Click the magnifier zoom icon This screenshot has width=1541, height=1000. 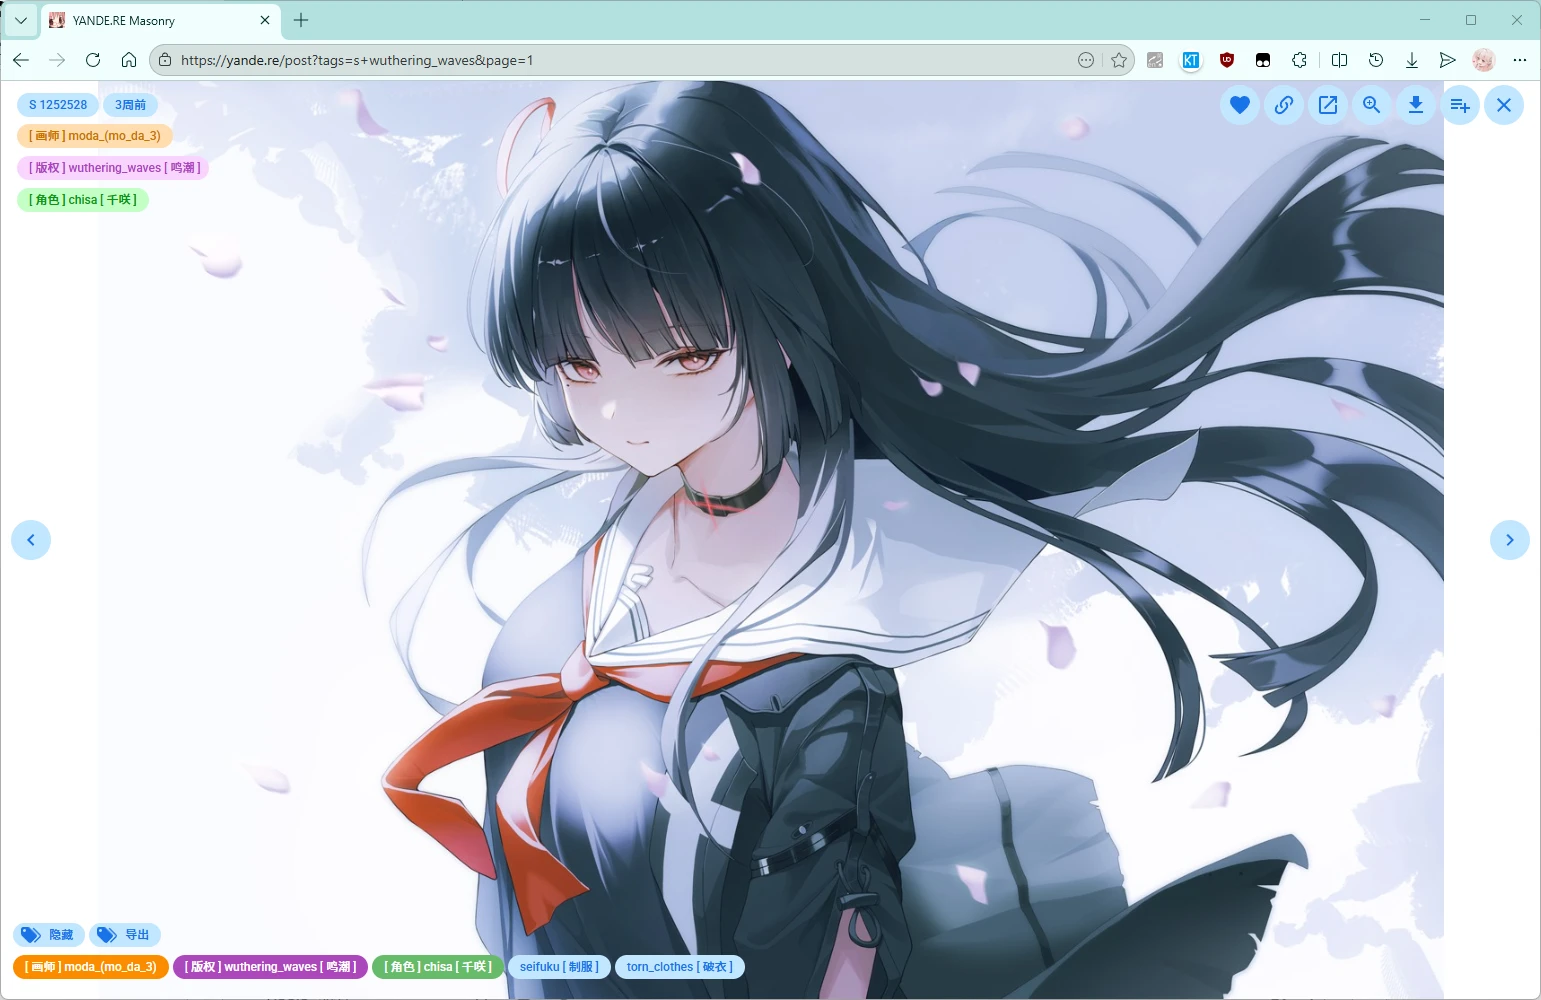click(x=1372, y=105)
